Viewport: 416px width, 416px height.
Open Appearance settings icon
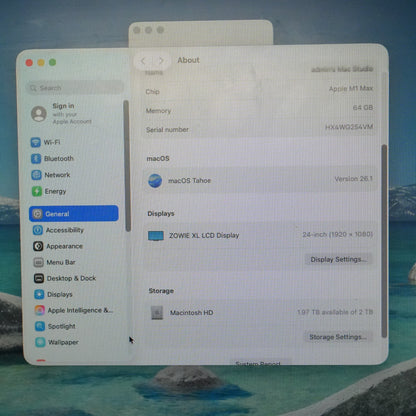pos(38,246)
